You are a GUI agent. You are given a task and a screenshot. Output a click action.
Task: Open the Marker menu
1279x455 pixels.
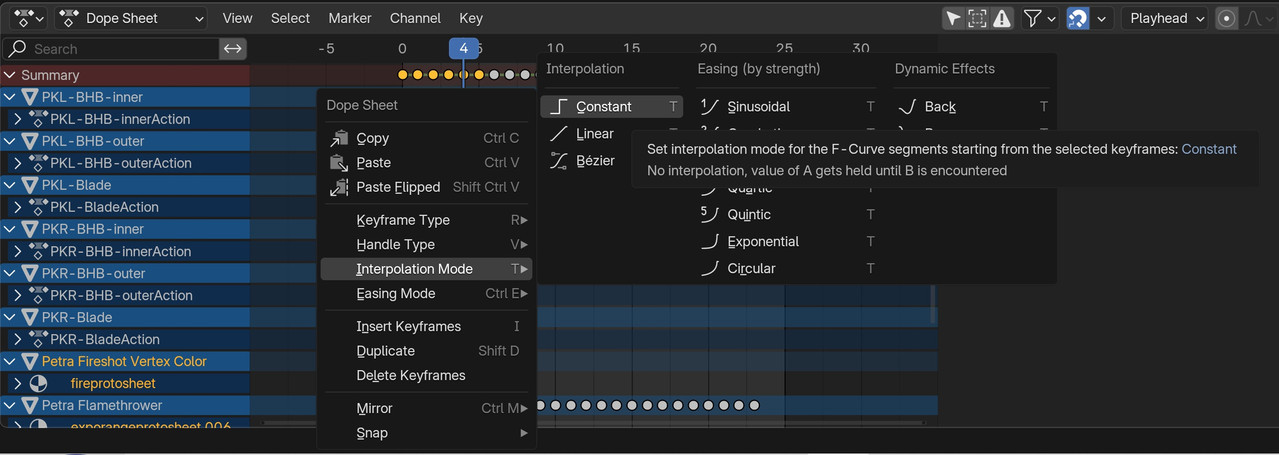point(349,18)
